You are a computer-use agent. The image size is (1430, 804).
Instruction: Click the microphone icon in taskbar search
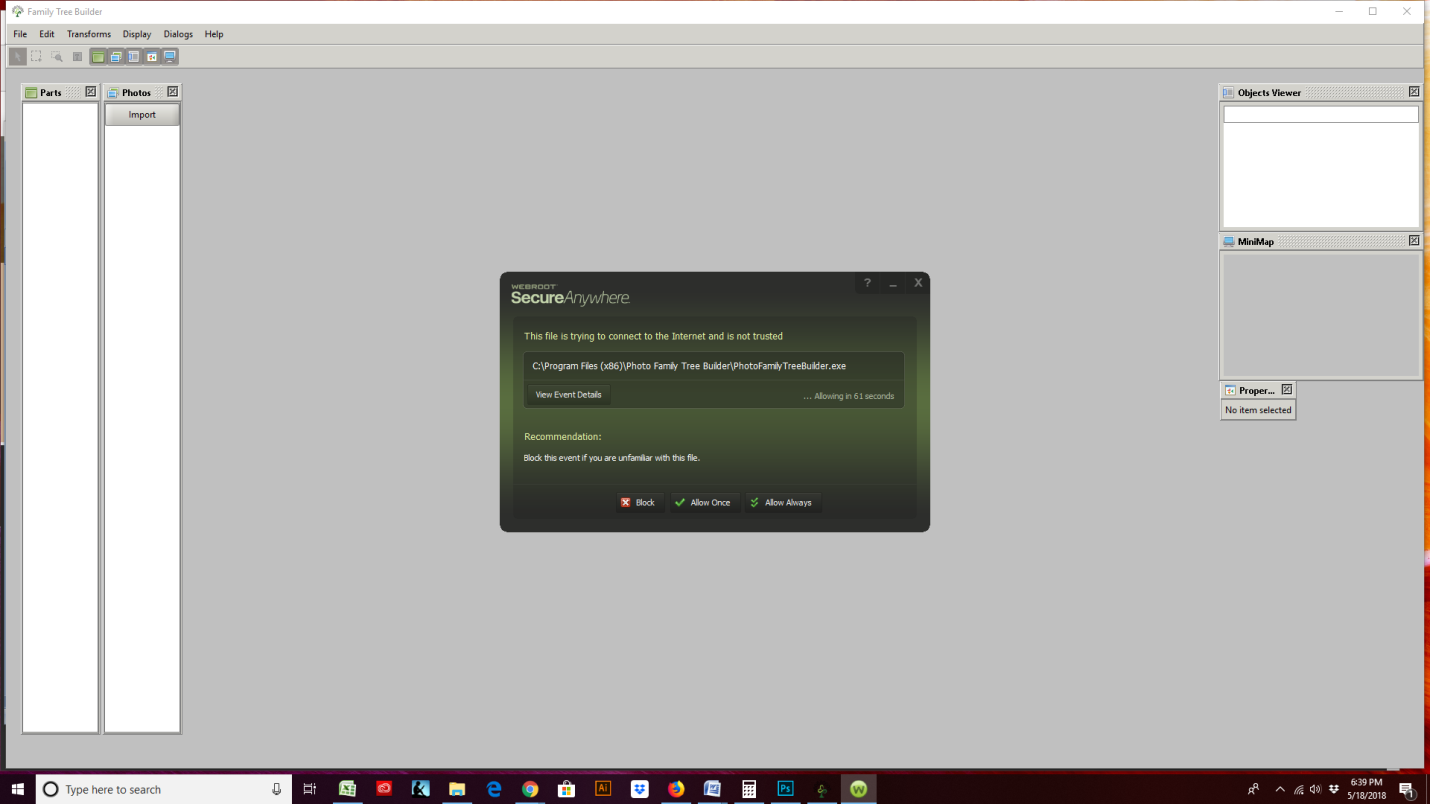(277, 789)
